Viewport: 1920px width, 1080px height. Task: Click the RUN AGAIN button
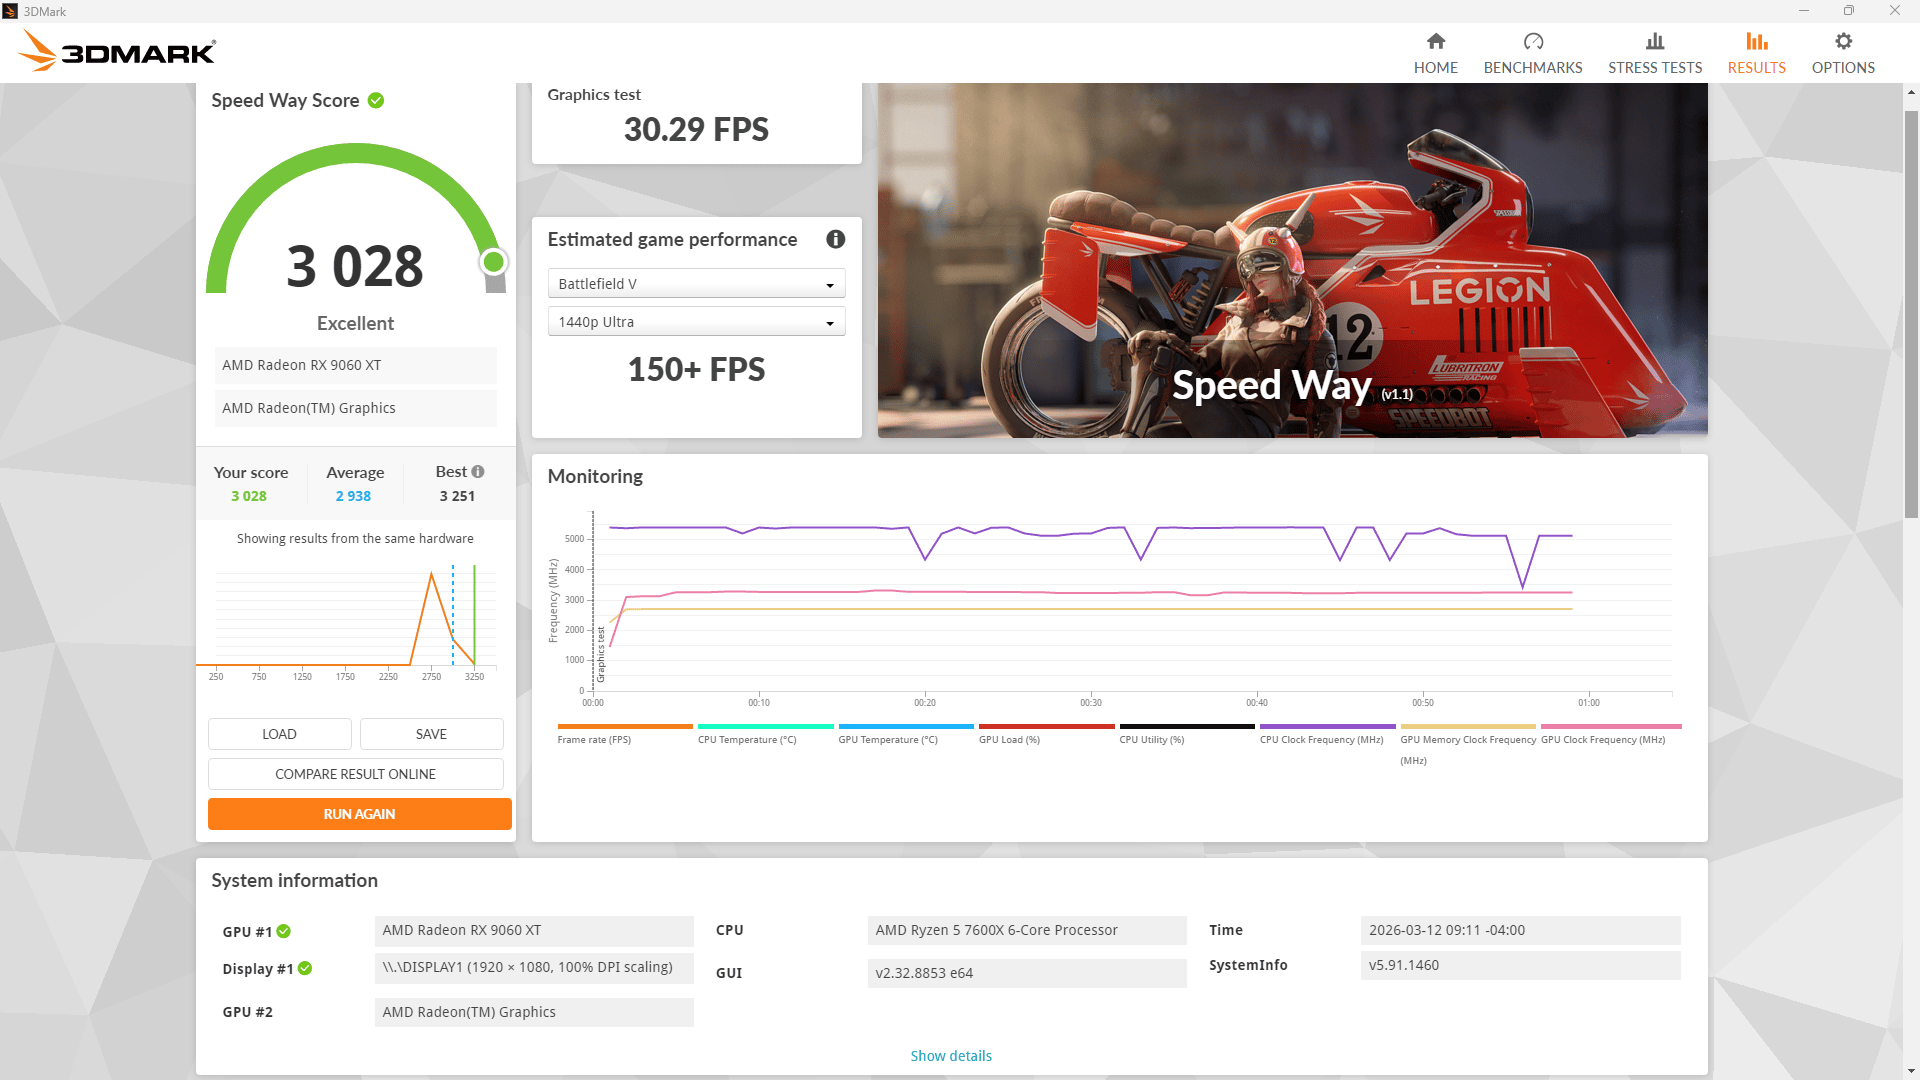point(359,814)
